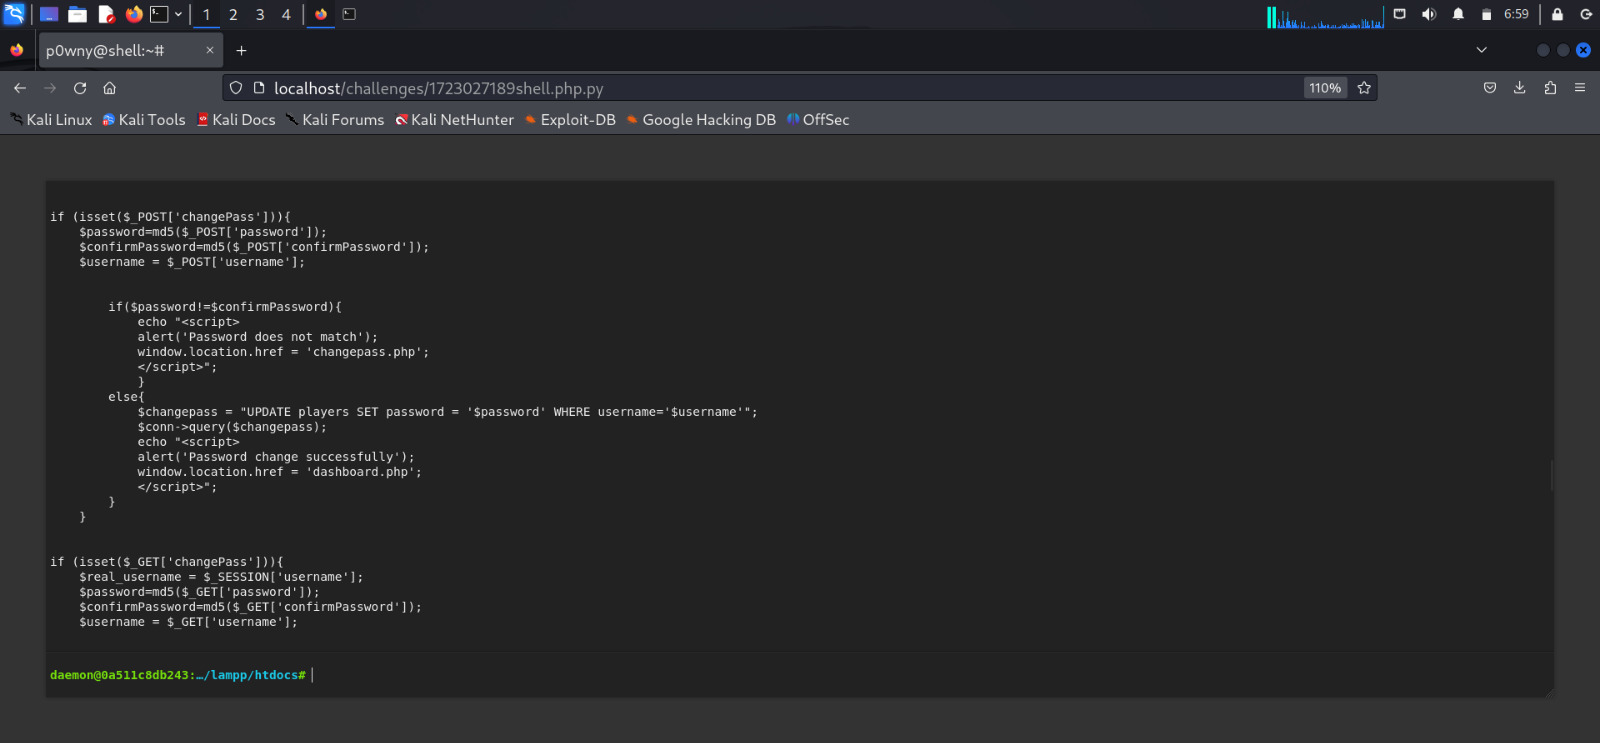The width and height of the screenshot is (1600, 743).
Task: Open the Kali Tools bookmark
Action: [144, 120]
